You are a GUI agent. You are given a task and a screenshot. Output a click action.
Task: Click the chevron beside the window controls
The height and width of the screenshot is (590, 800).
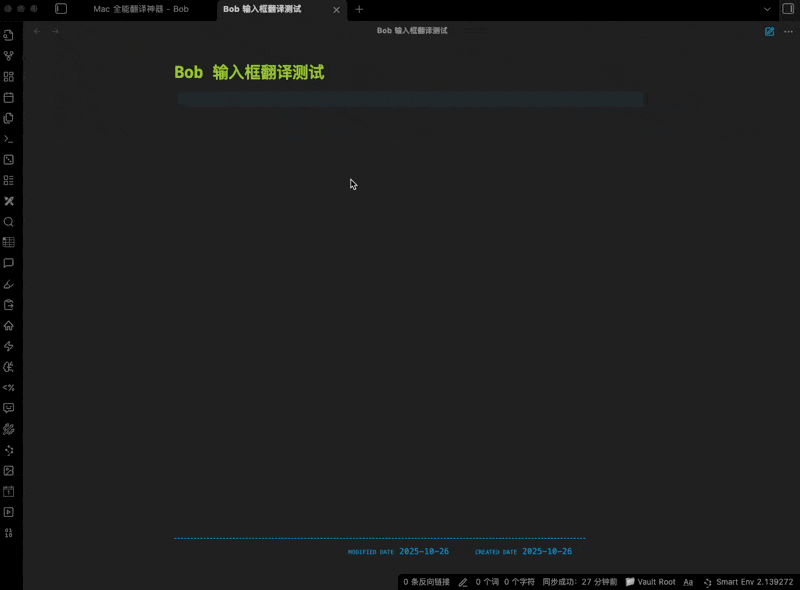(766, 9)
